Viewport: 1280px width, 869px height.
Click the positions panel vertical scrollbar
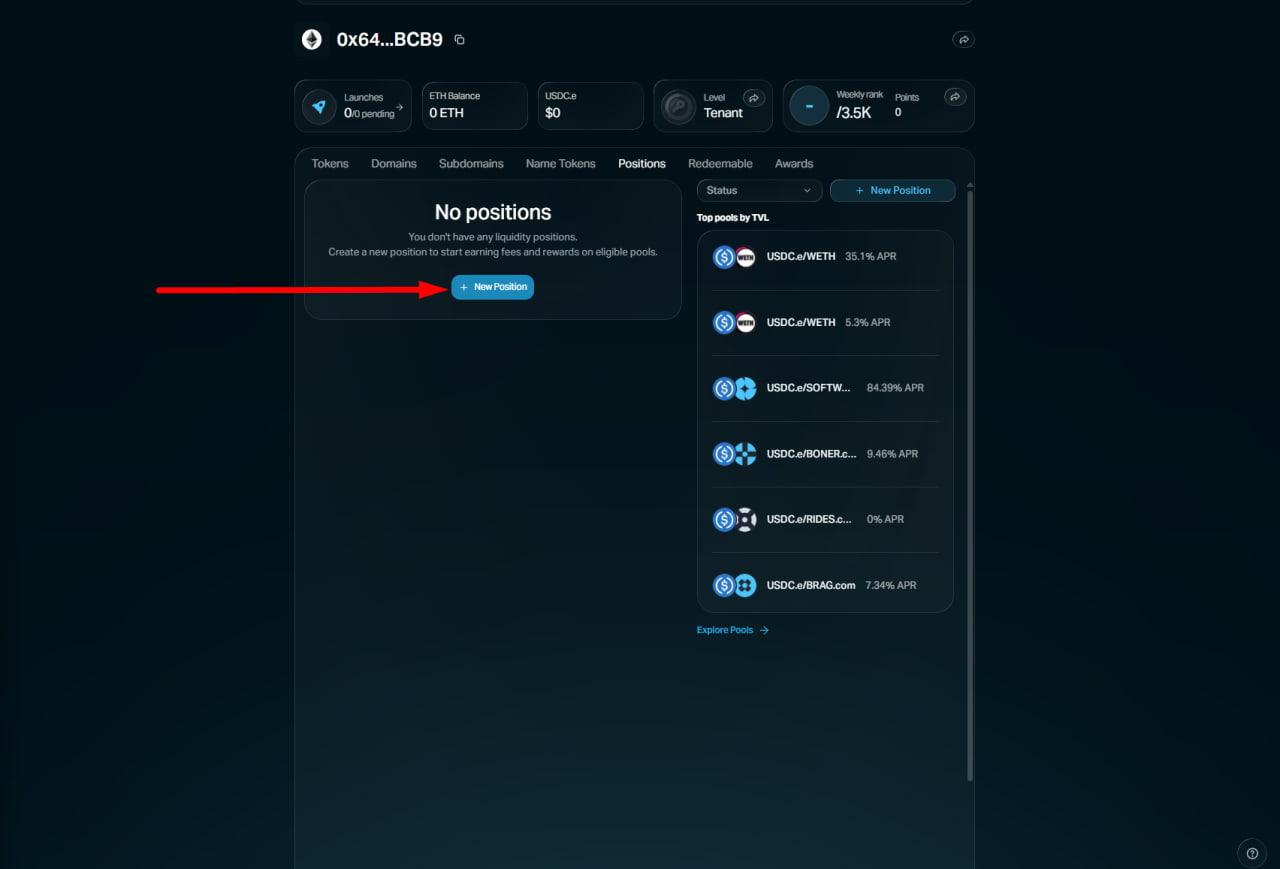(969, 480)
